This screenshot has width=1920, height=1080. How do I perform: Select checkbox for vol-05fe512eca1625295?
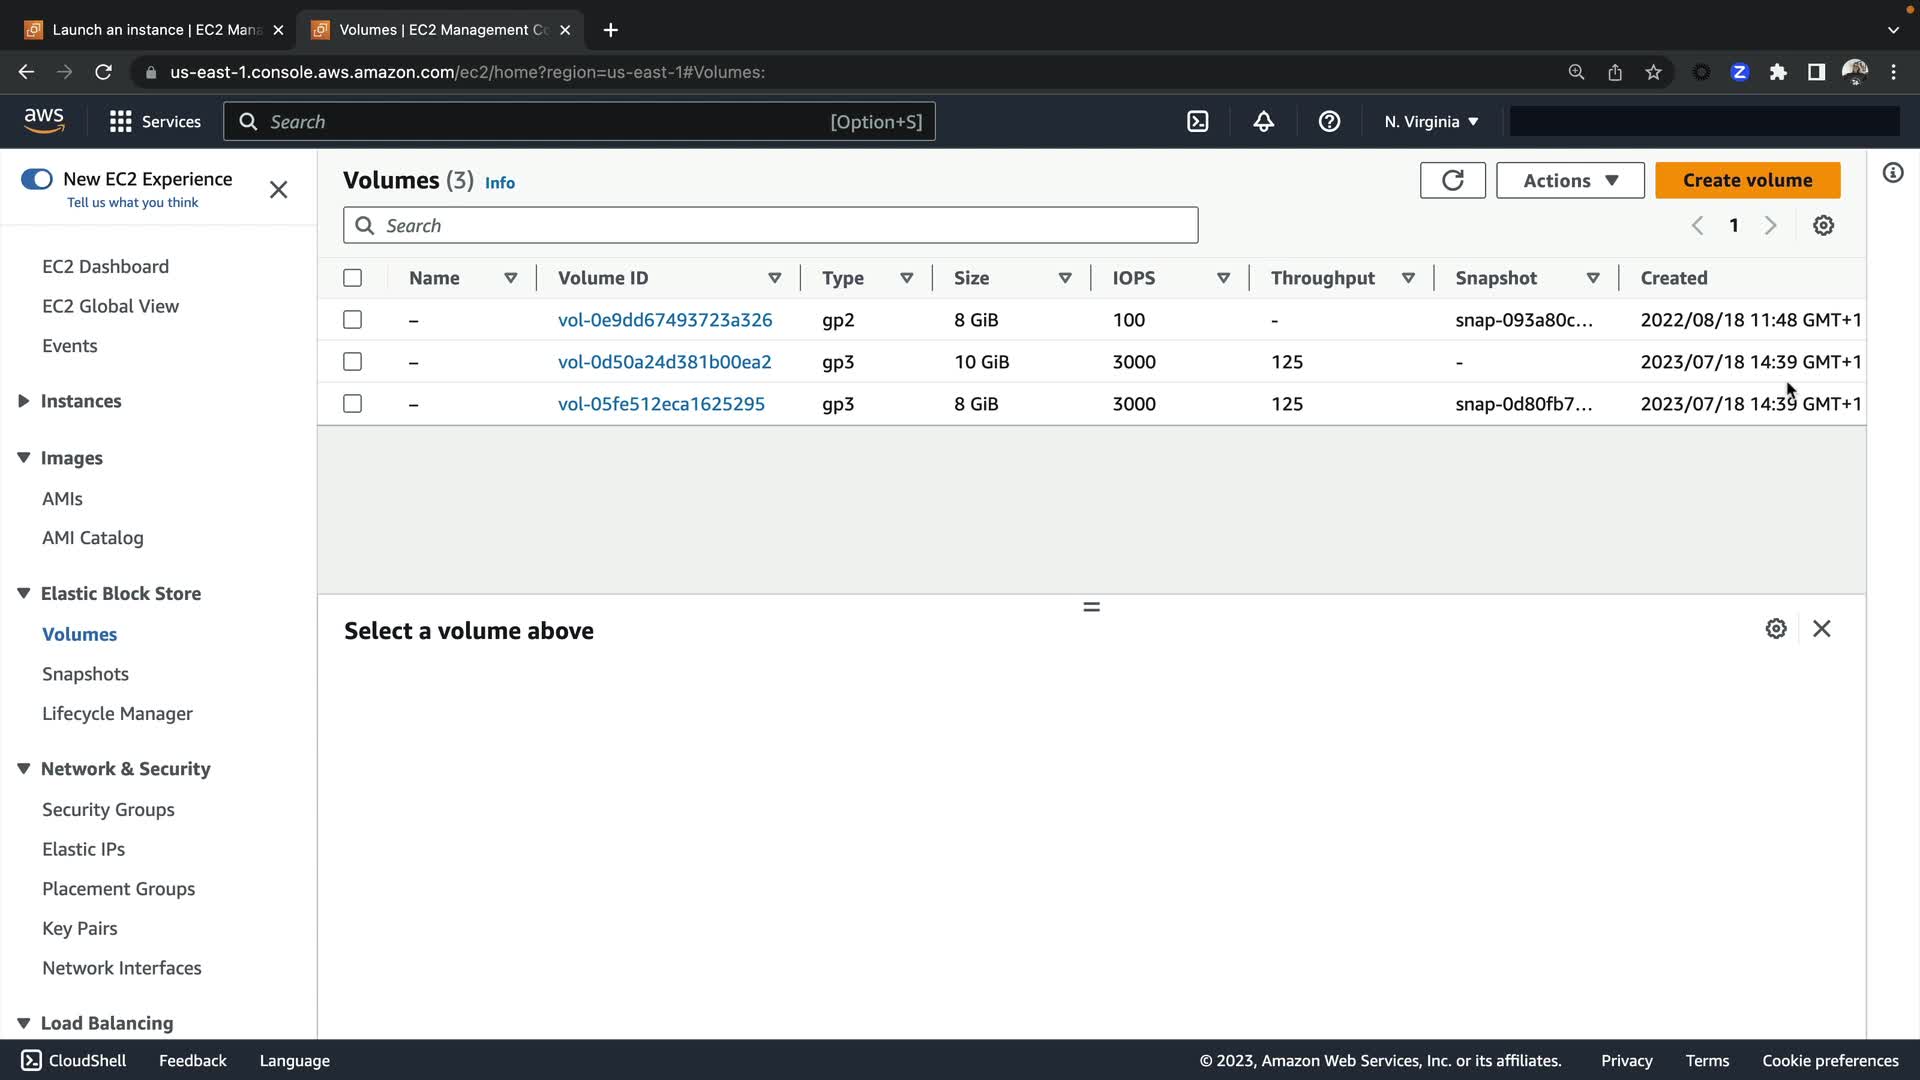tap(352, 404)
